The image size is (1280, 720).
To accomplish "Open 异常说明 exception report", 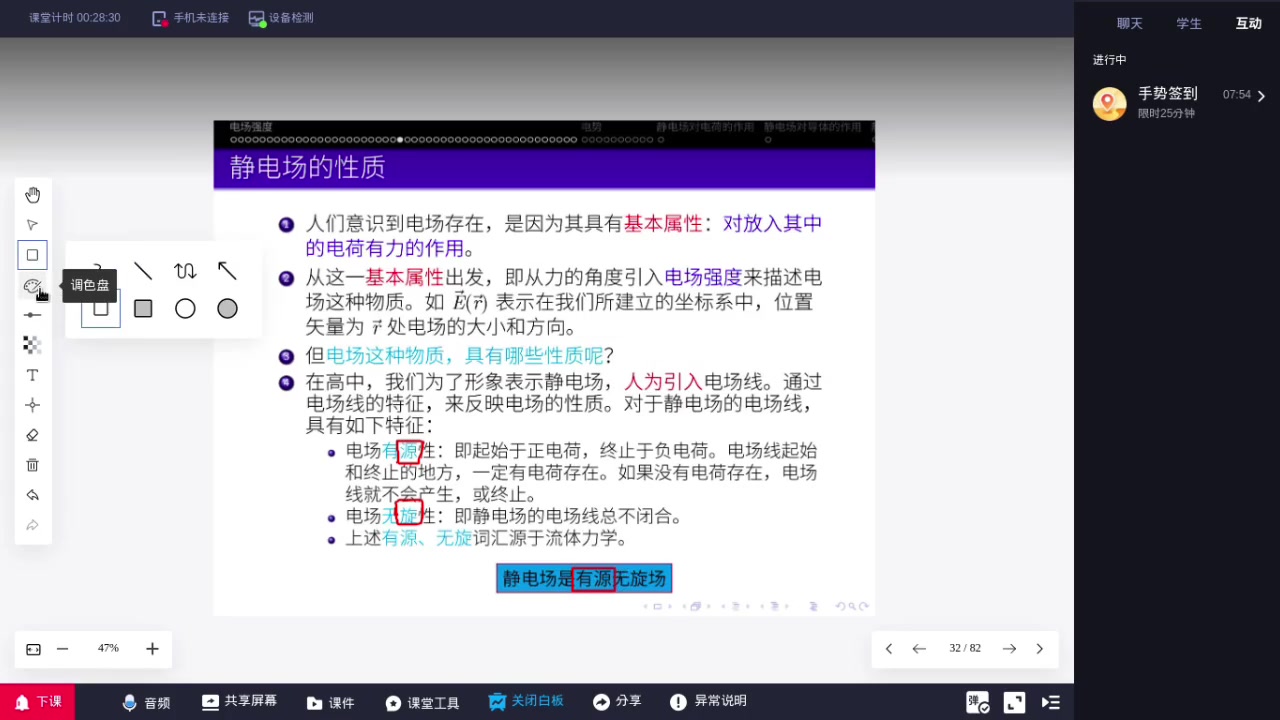I will tap(708, 702).
